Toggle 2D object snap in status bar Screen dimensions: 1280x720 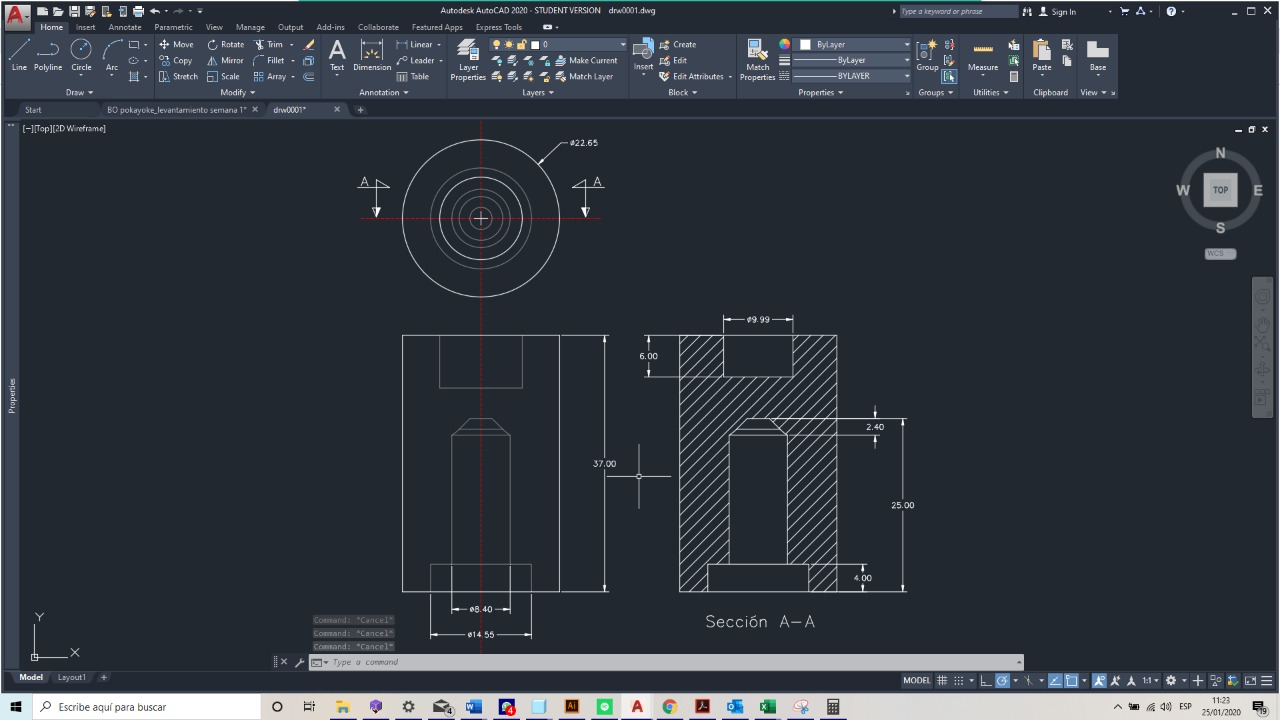[1071, 680]
